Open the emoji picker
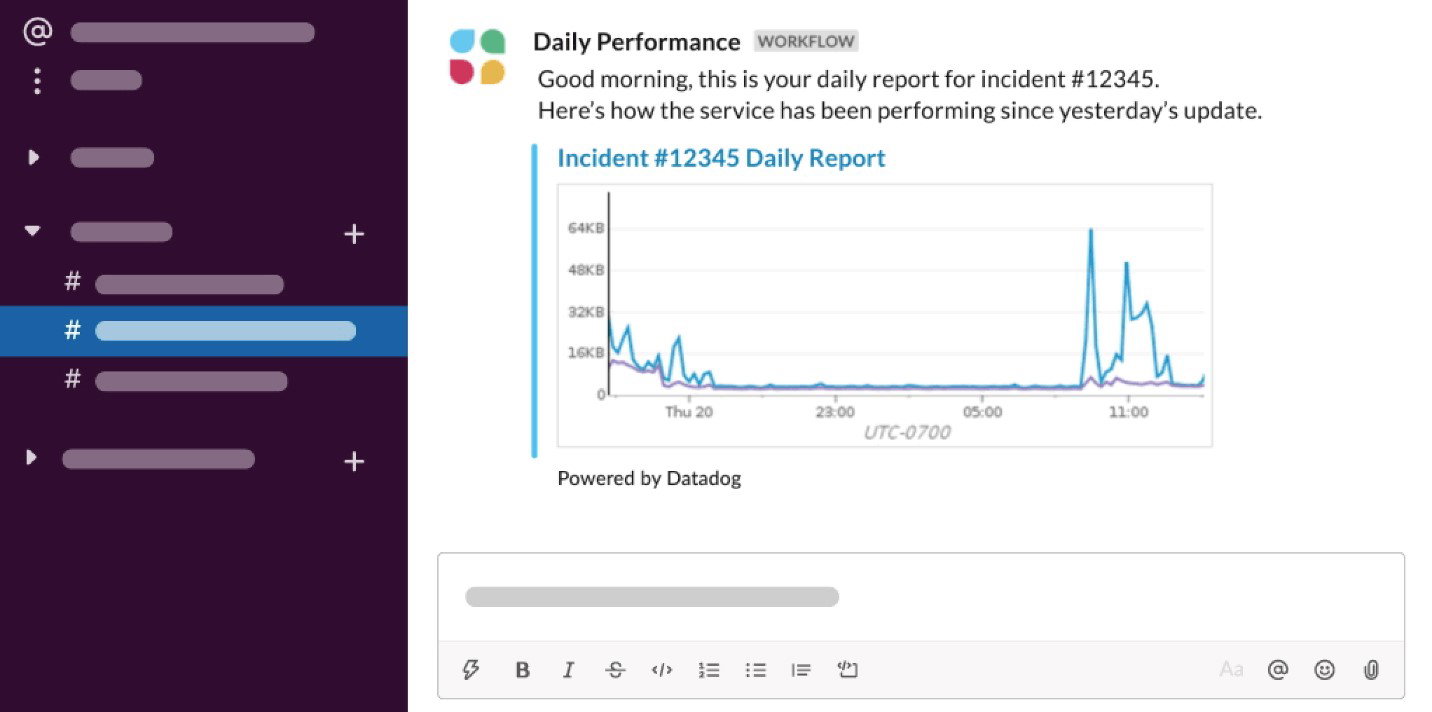Image resolution: width=1432 pixels, height=712 pixels. coord(1325,670)
